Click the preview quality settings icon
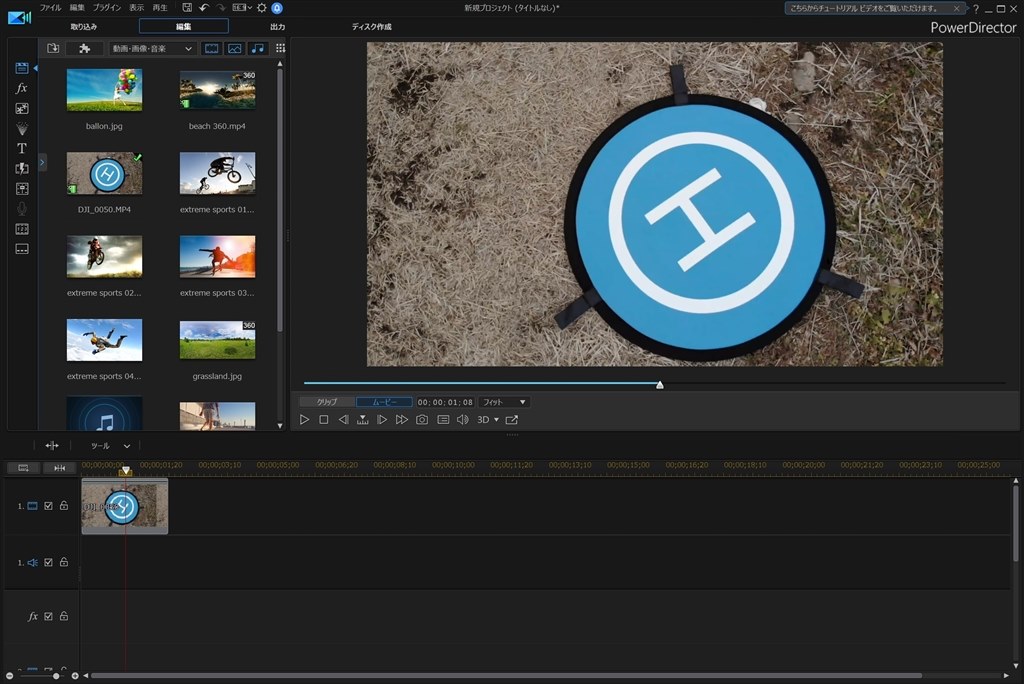The height and width of the screenshot is (684, 1024). 443,419
